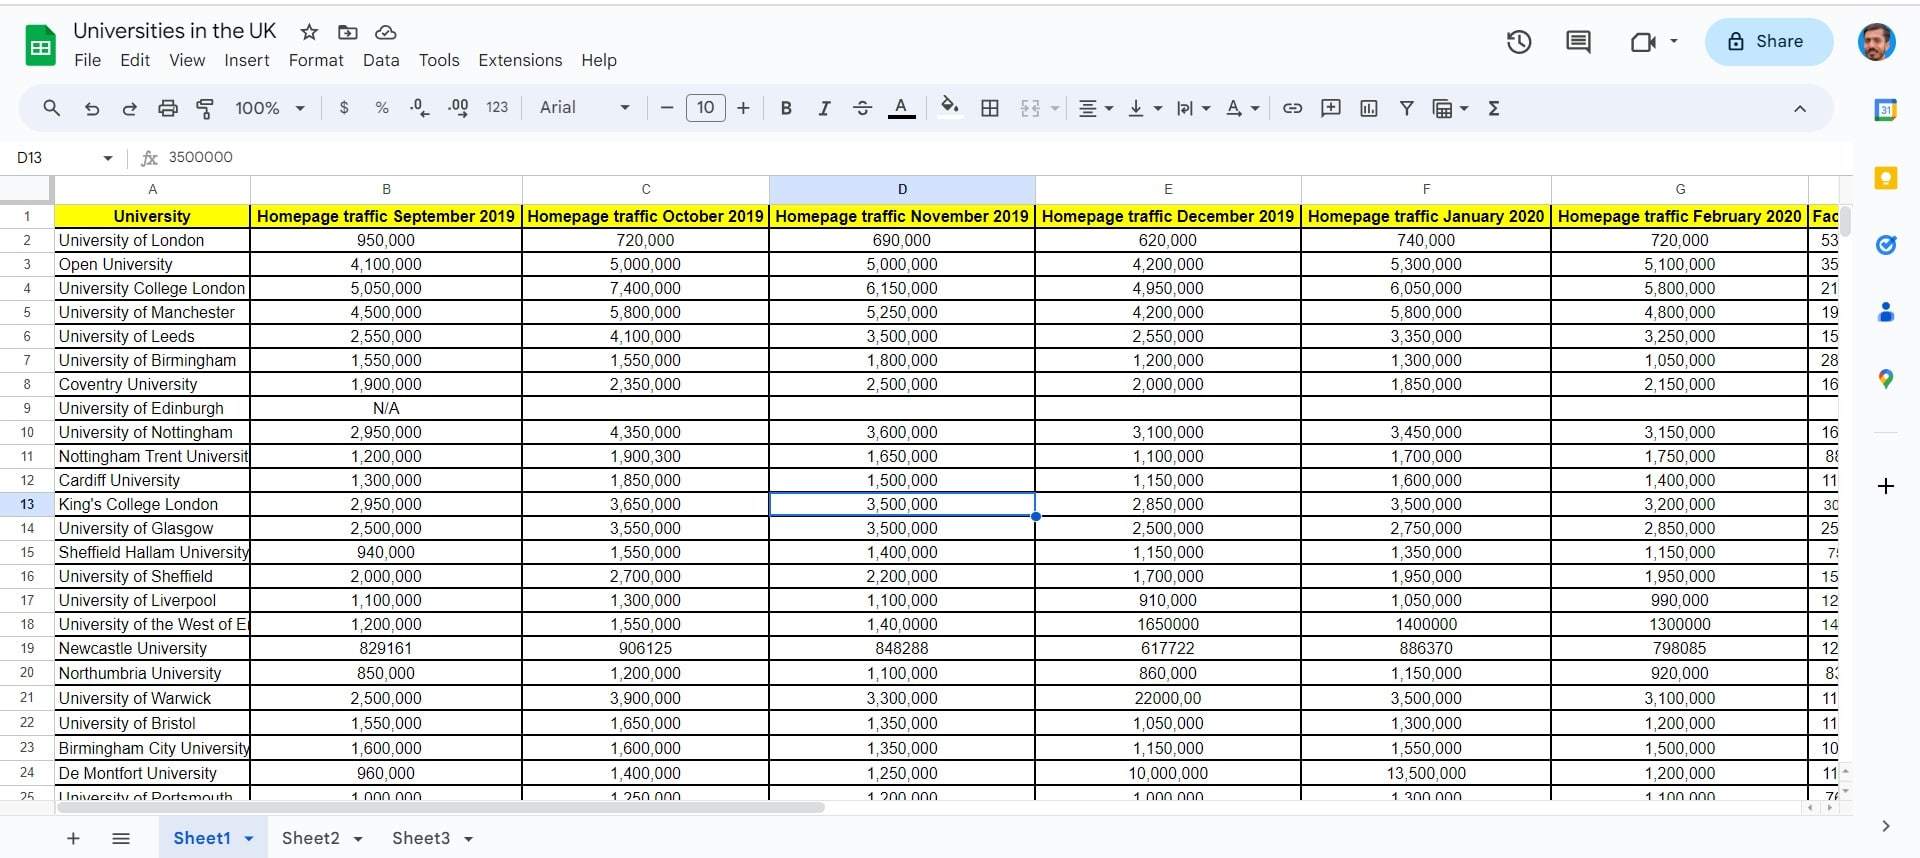Open Tasks side panel
1920x858 pixels.
[x=1886, y=245]
